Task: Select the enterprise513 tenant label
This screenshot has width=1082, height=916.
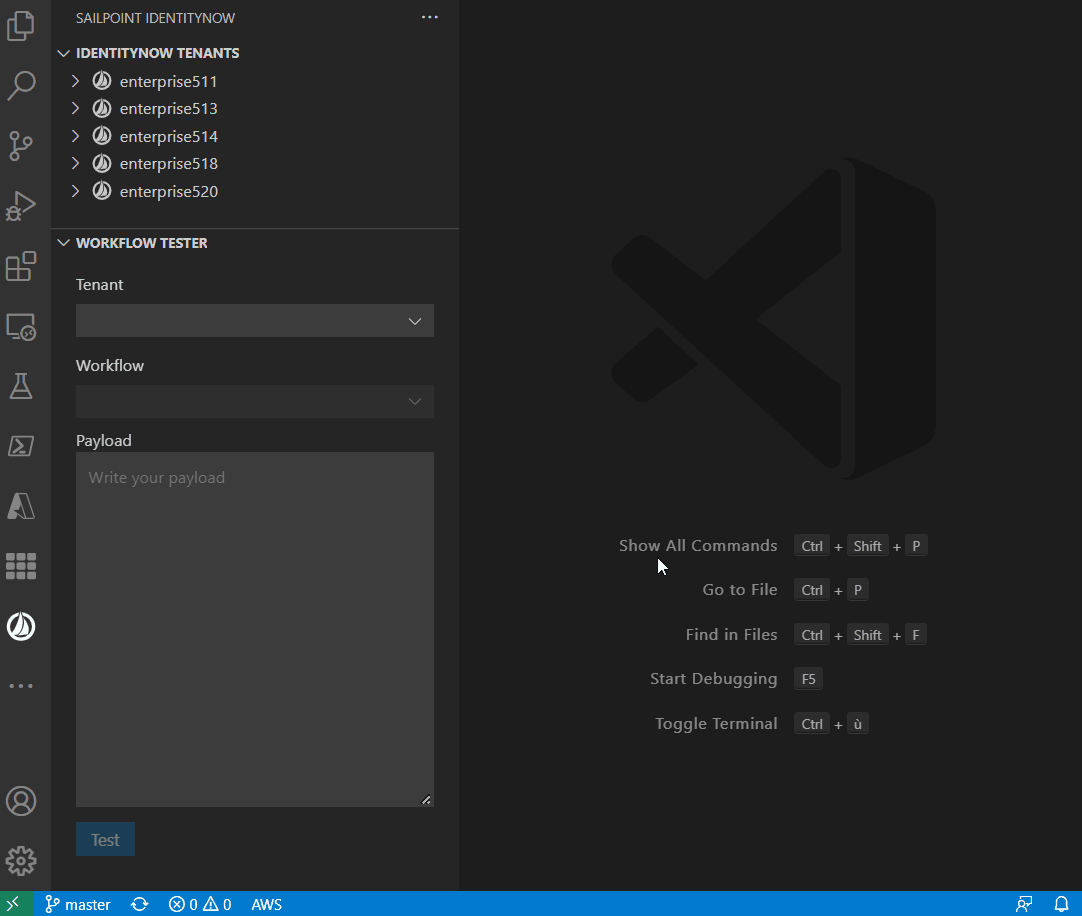Action: click(x=168, y=108)
